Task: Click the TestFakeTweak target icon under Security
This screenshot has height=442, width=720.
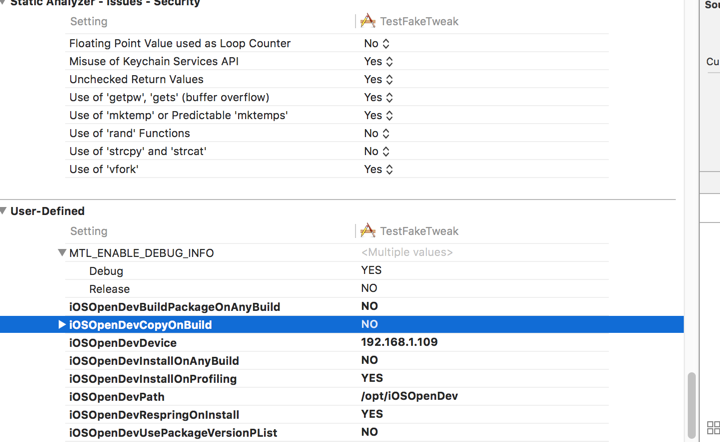Action: (368, 21)
